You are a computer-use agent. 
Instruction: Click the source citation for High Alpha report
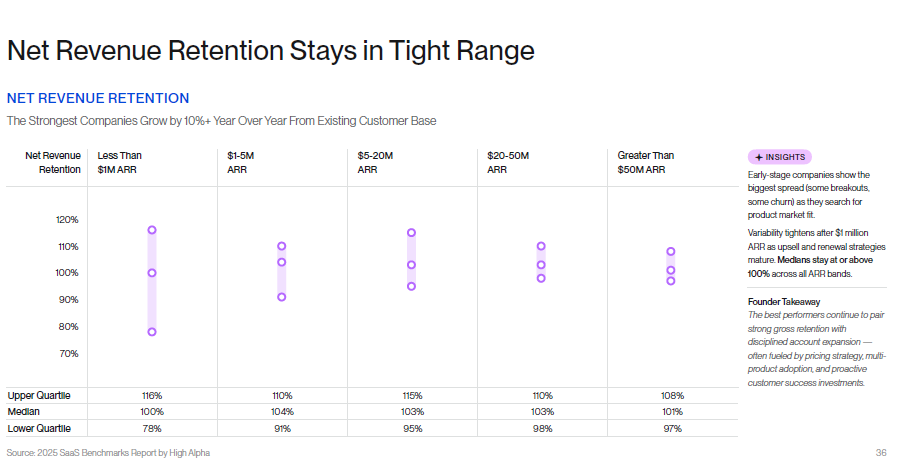(108, 452)
